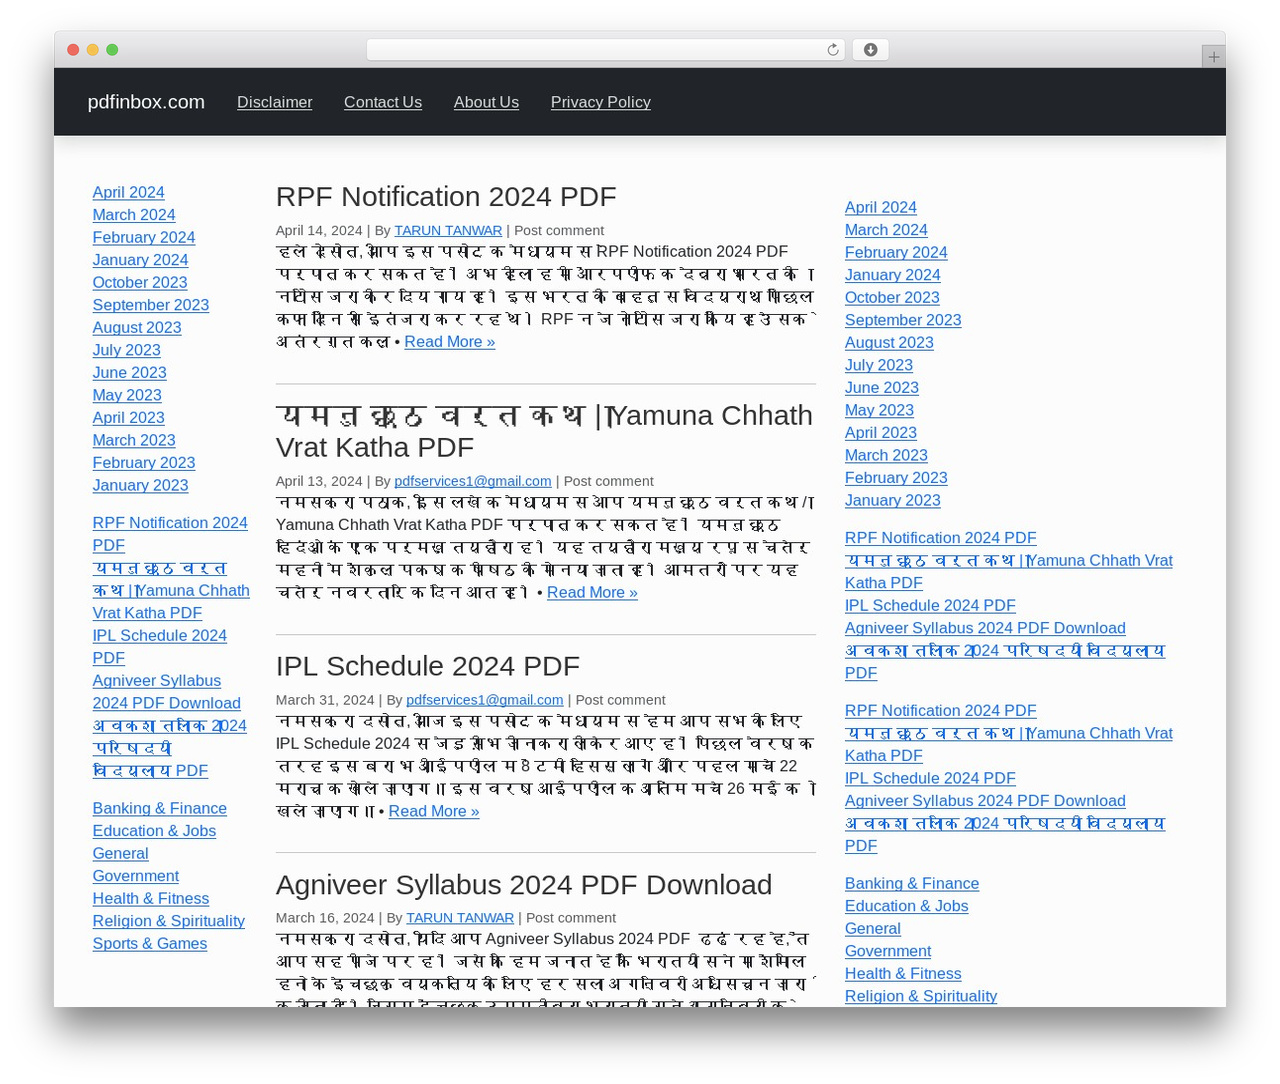Click pdfservices1@gmail.com author on April 13 post

click(x=473, y=481)
